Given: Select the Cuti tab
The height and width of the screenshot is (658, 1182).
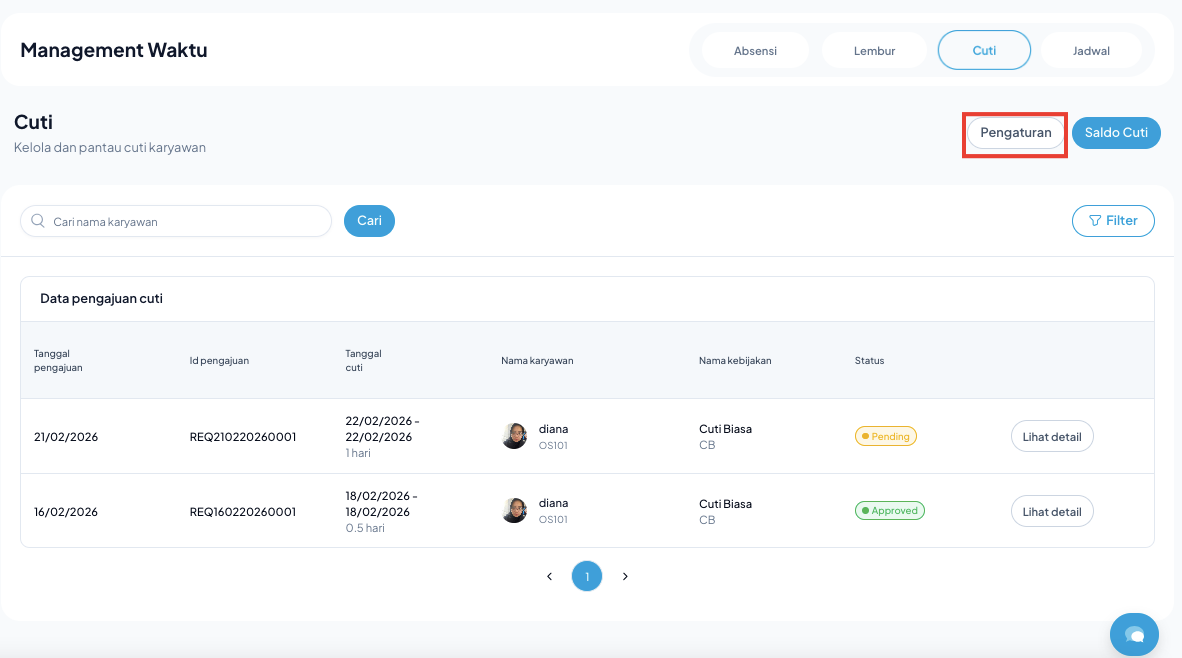Looking at the screenshot, I should [984, 50].
